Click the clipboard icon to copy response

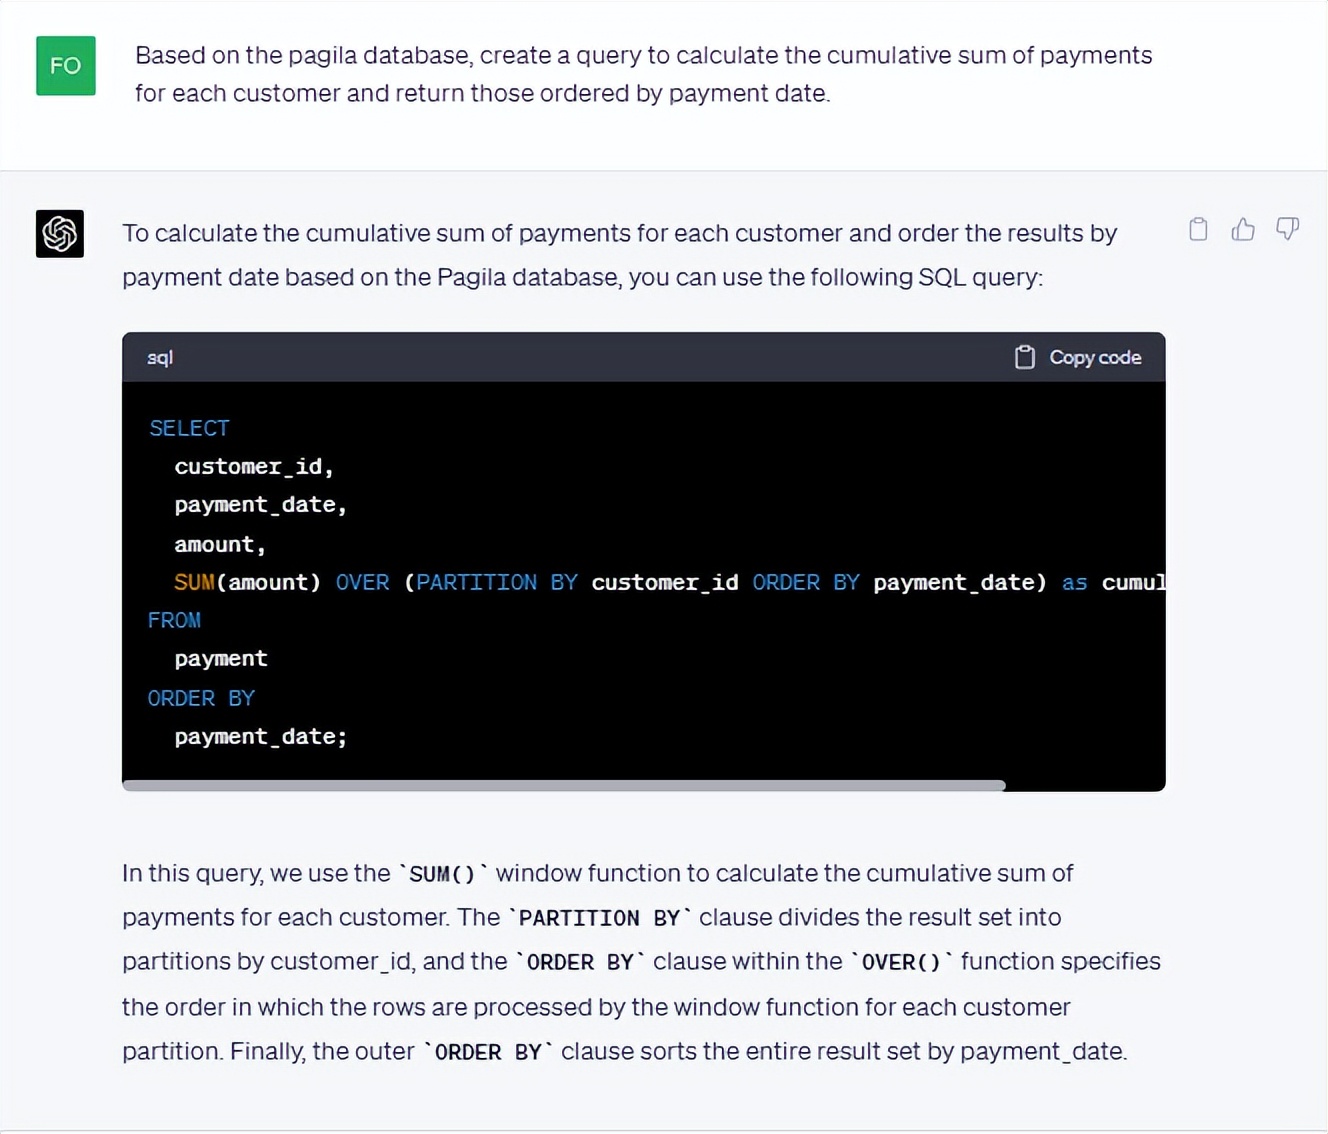coord(1197,229)
